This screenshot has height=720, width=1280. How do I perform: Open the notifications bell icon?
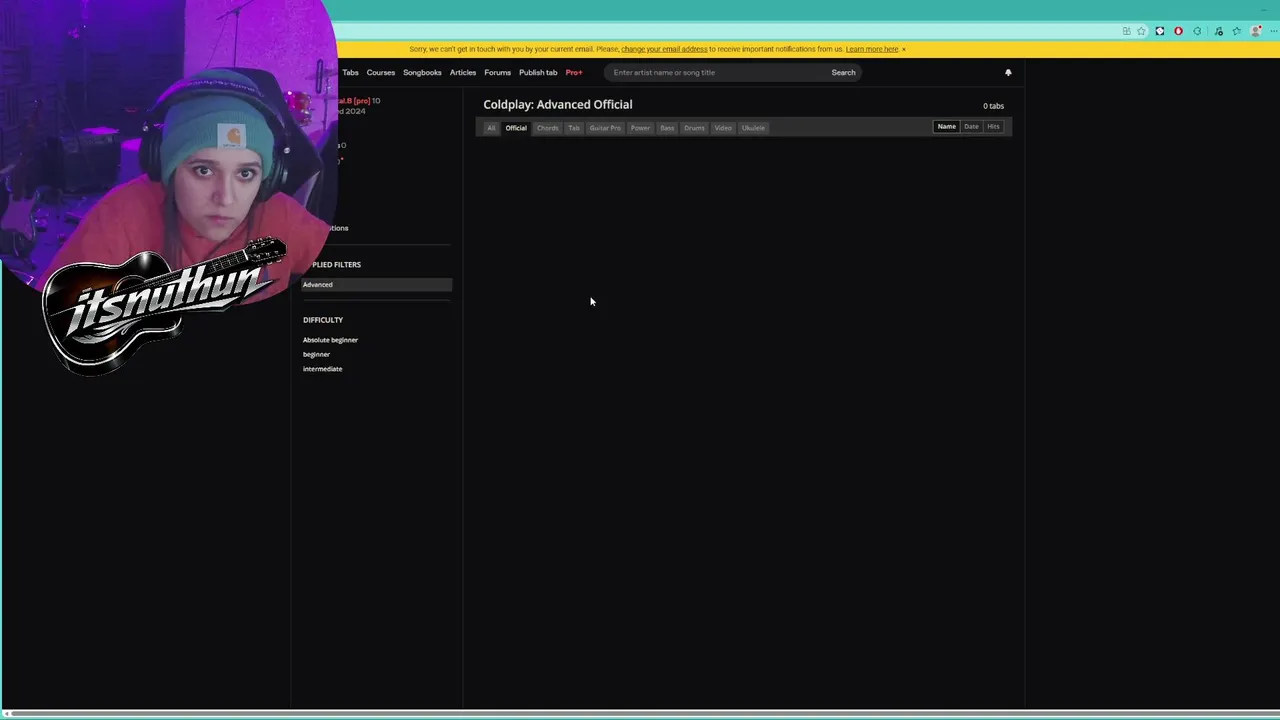(x=1008, y=72)
